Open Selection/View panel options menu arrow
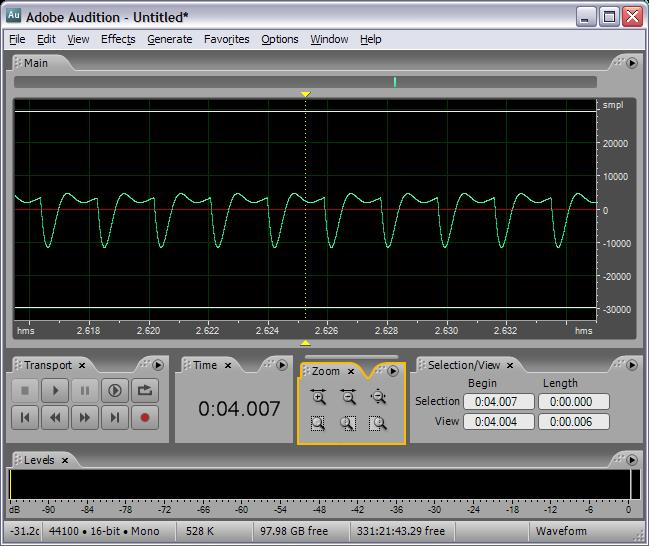649x546 pixels. tap(632, 365)
